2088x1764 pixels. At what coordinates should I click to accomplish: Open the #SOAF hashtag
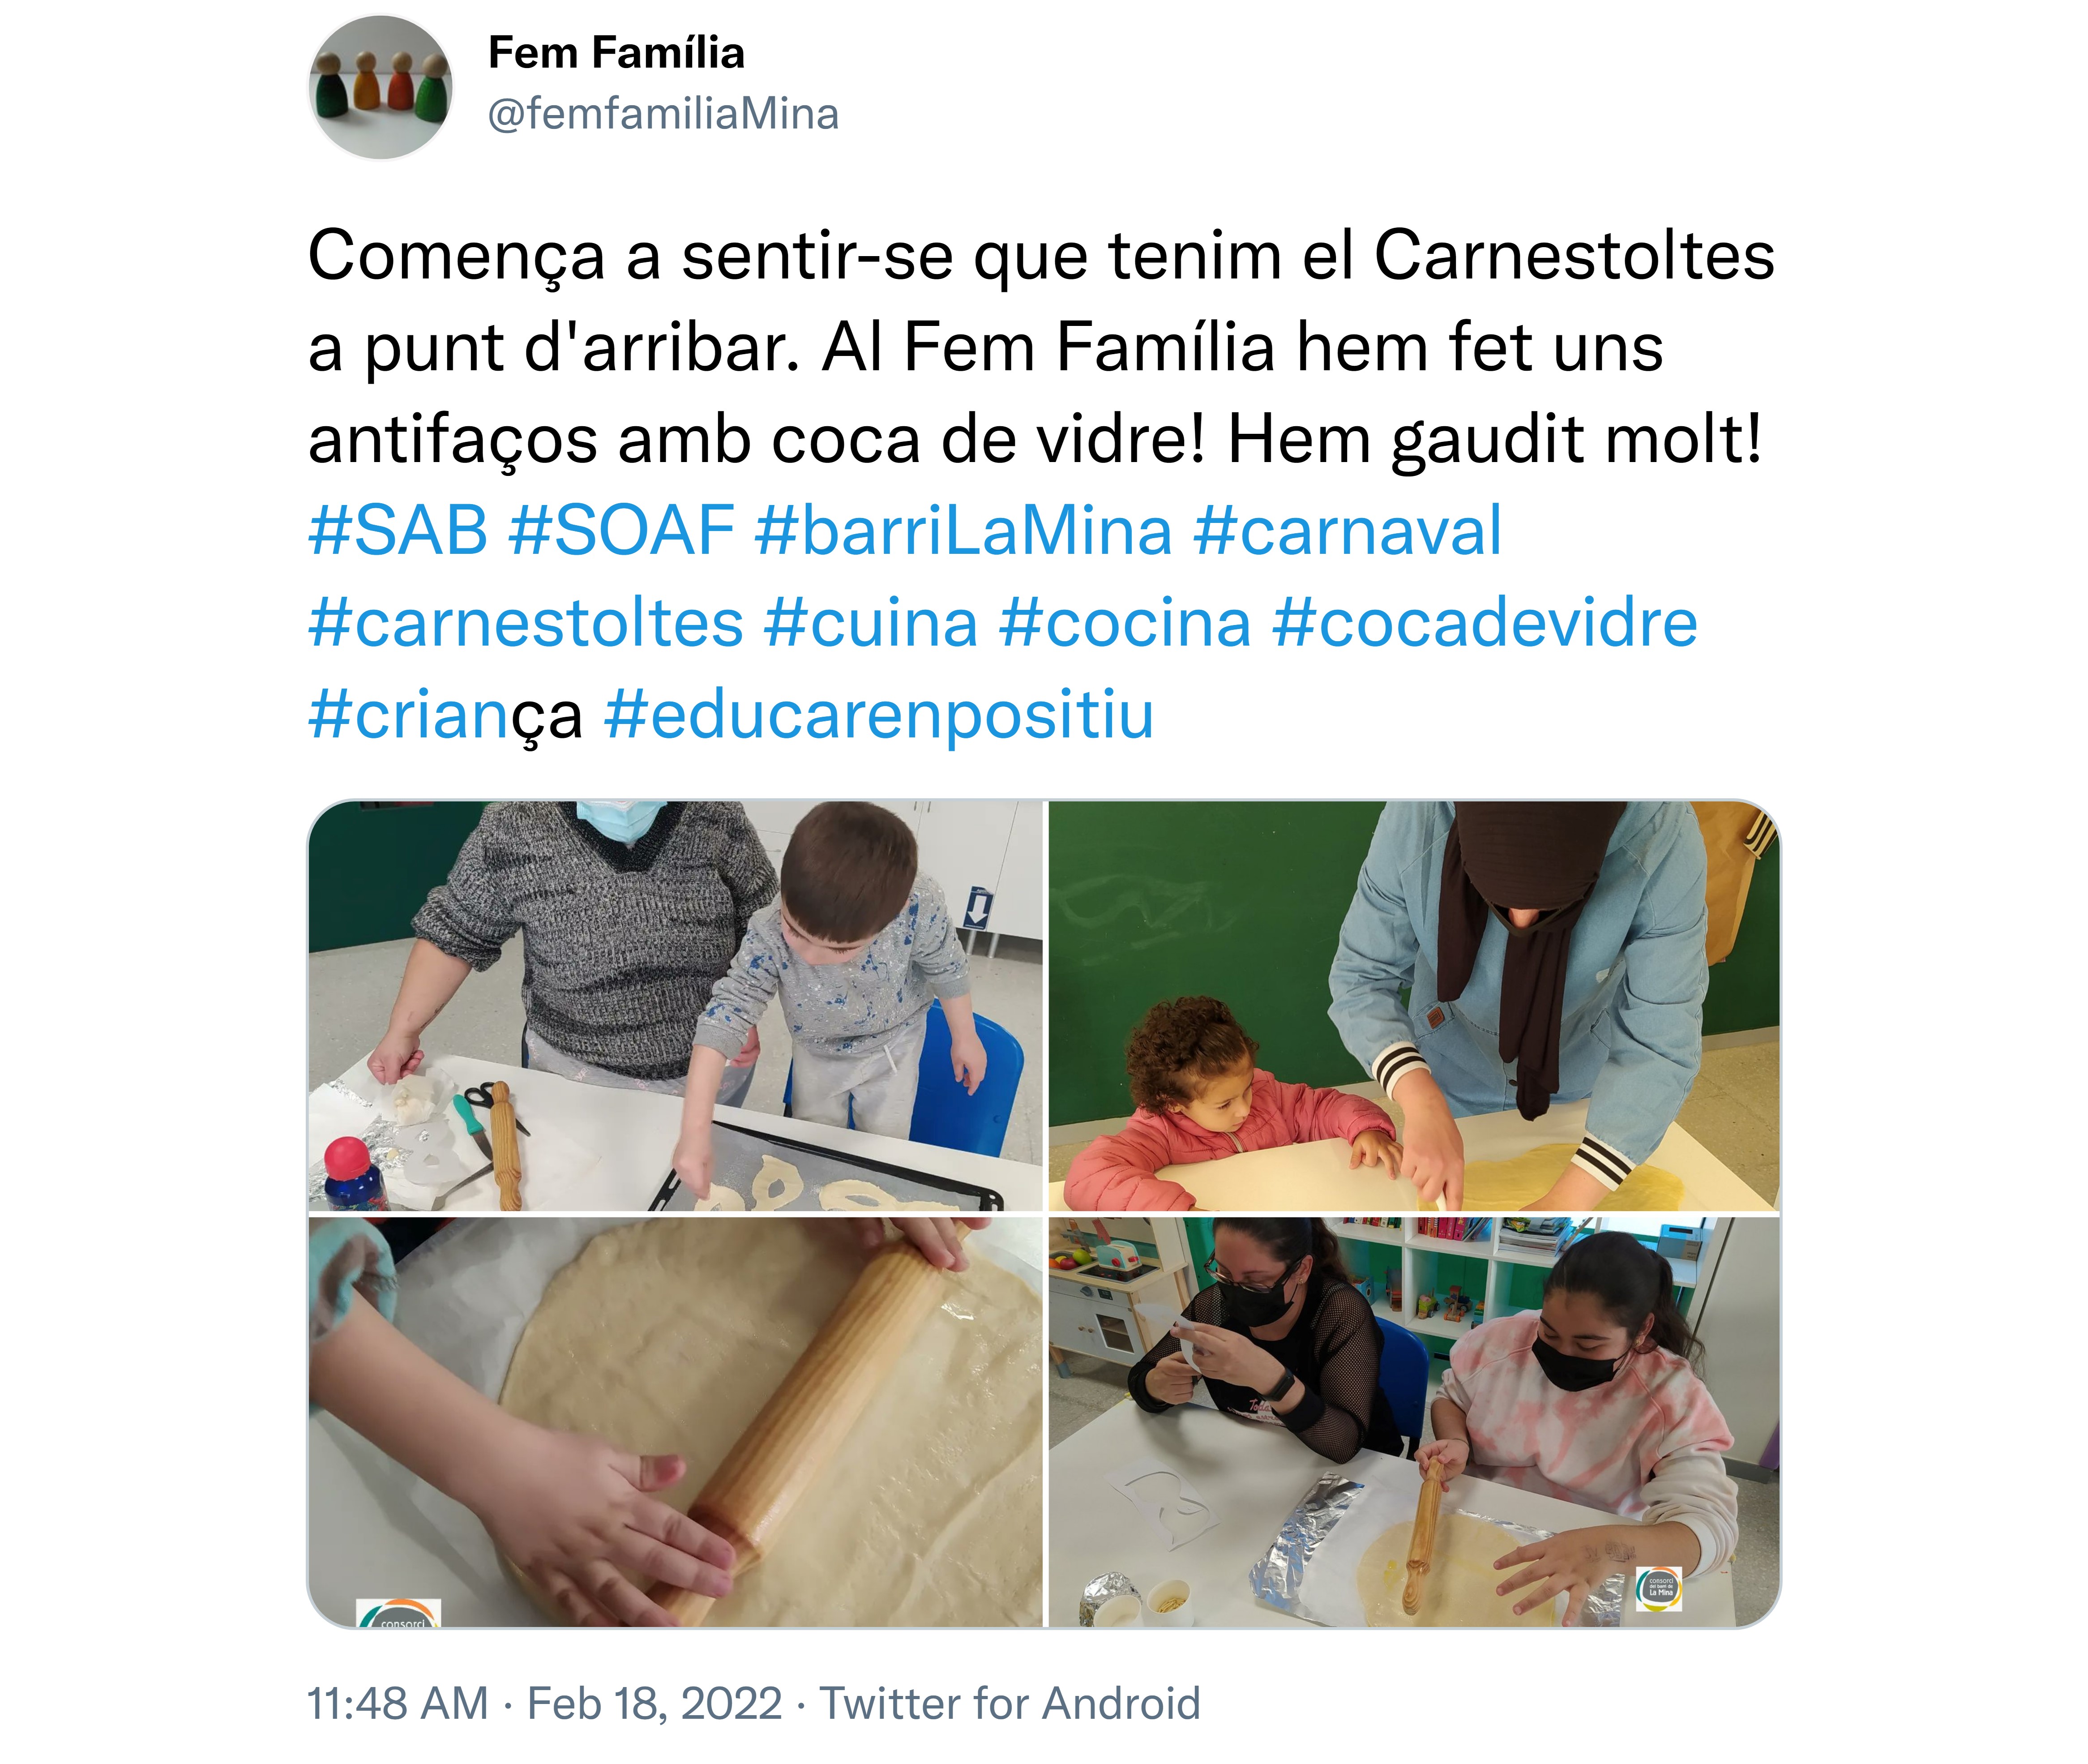[x=622, y=530]
